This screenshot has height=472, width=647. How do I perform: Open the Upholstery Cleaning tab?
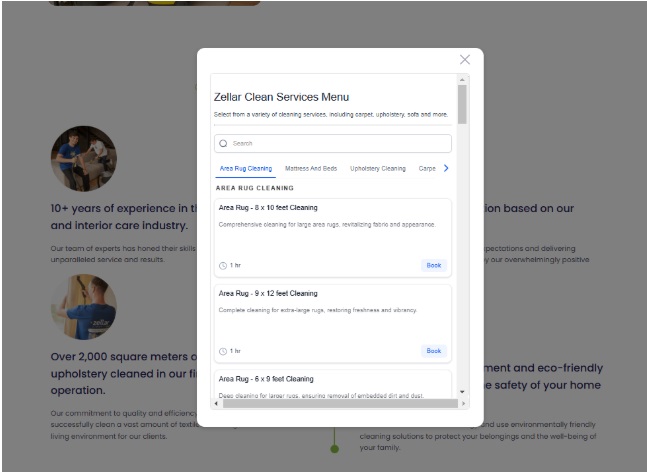(378, 168)
